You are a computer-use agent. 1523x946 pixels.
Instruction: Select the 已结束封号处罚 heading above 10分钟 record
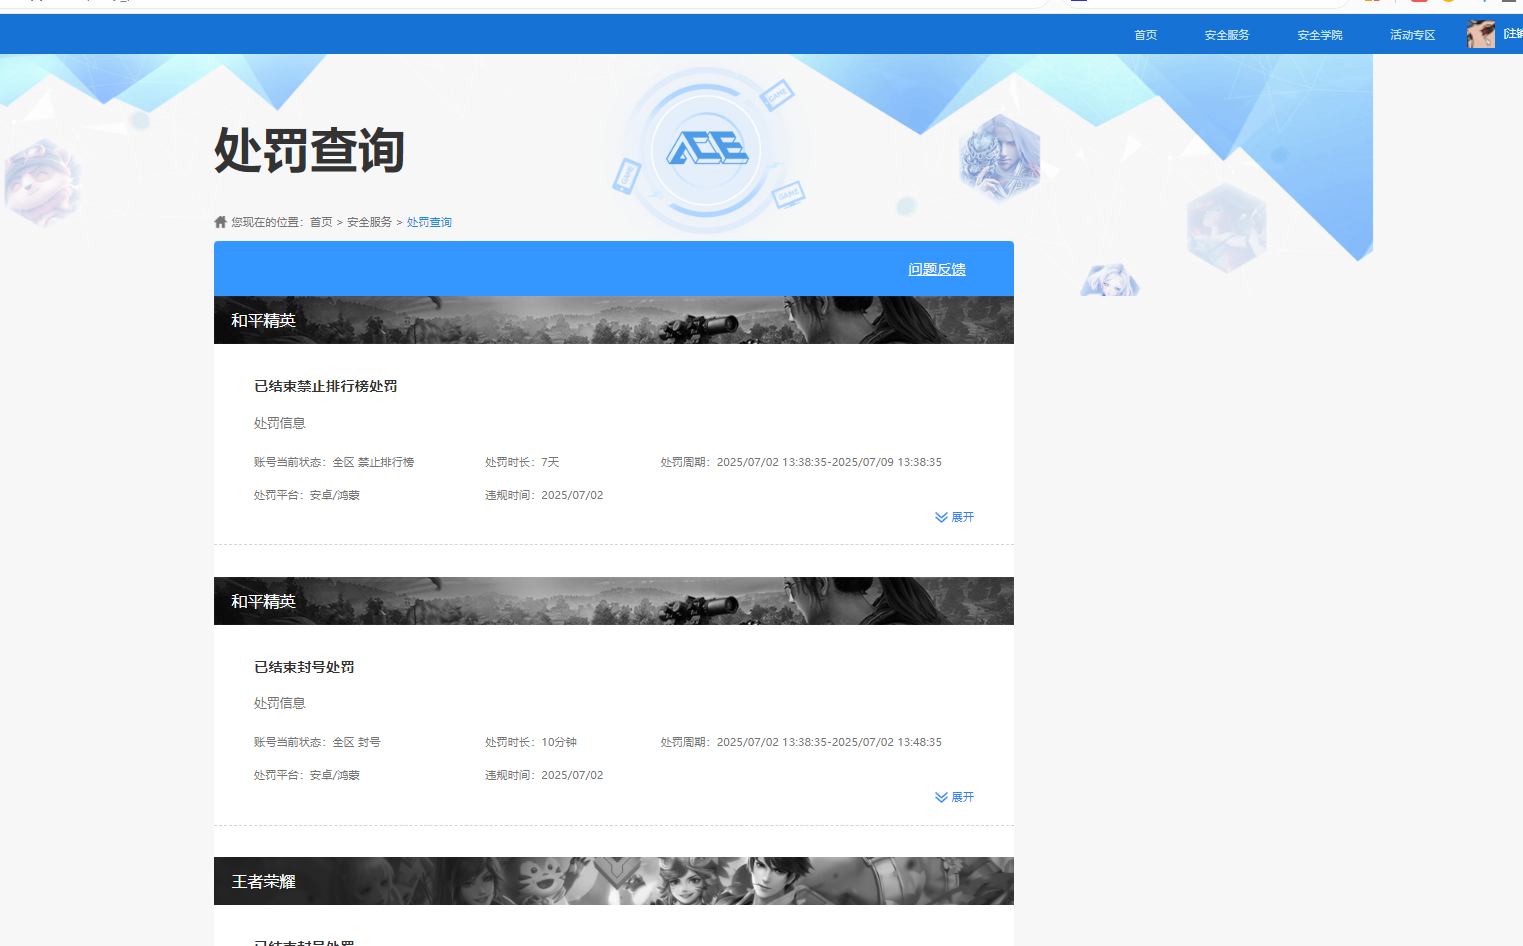point(304,667)
